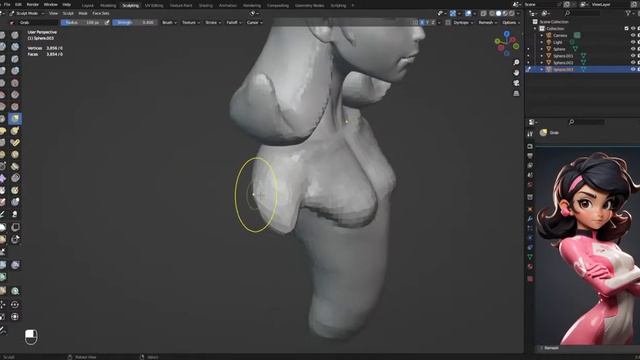Viewport: 640px width, 360px height.
Task: Toggle Y axis symmetry
Action: (x=427, y=22)
